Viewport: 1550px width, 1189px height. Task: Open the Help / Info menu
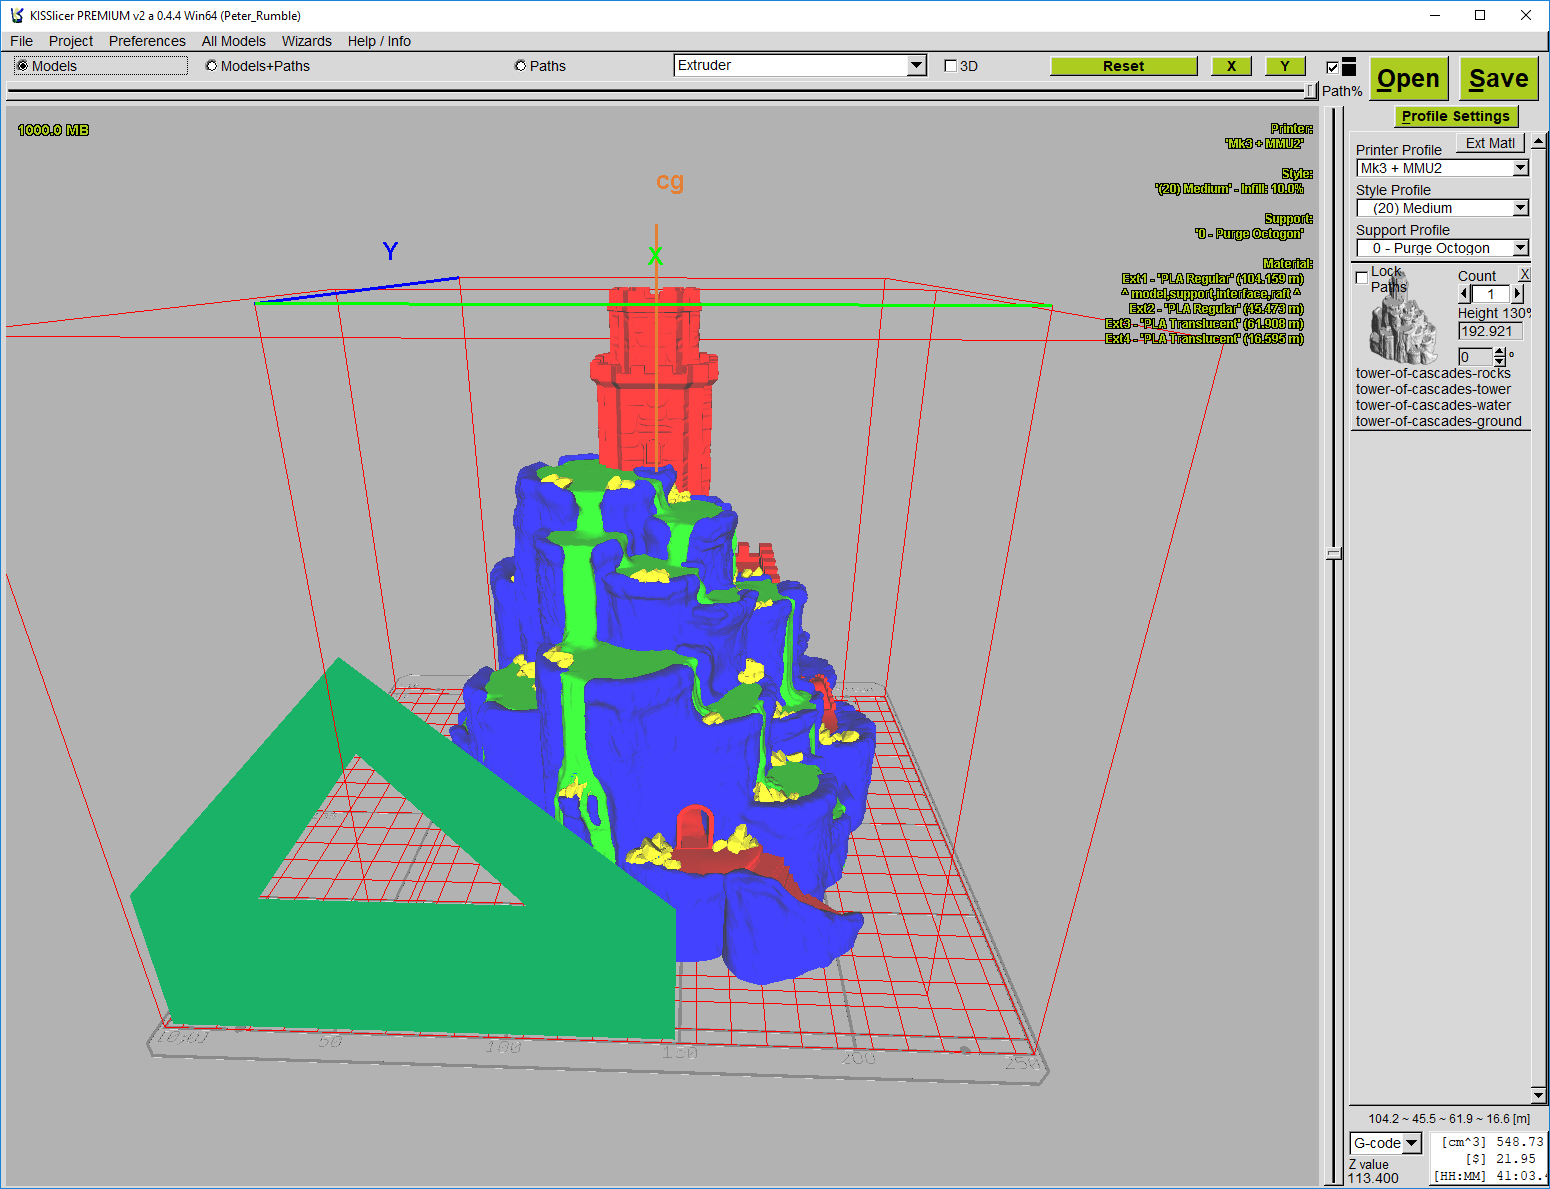[x=379, y=41]
